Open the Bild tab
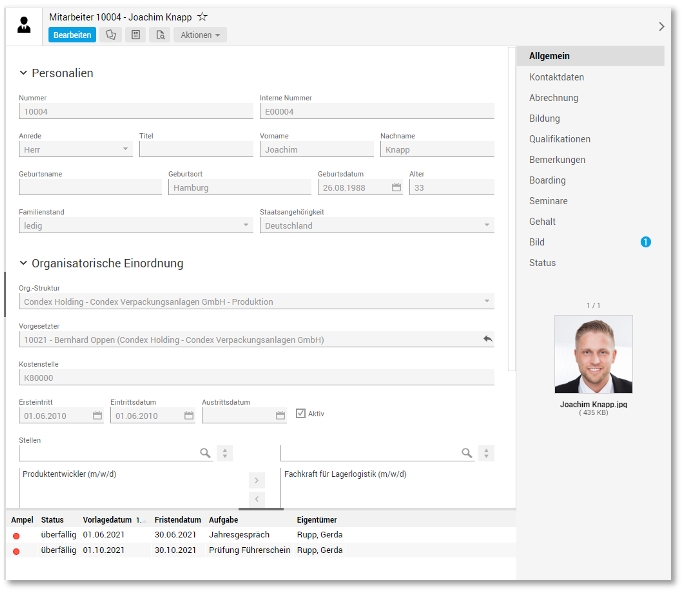 click(537, 242)
